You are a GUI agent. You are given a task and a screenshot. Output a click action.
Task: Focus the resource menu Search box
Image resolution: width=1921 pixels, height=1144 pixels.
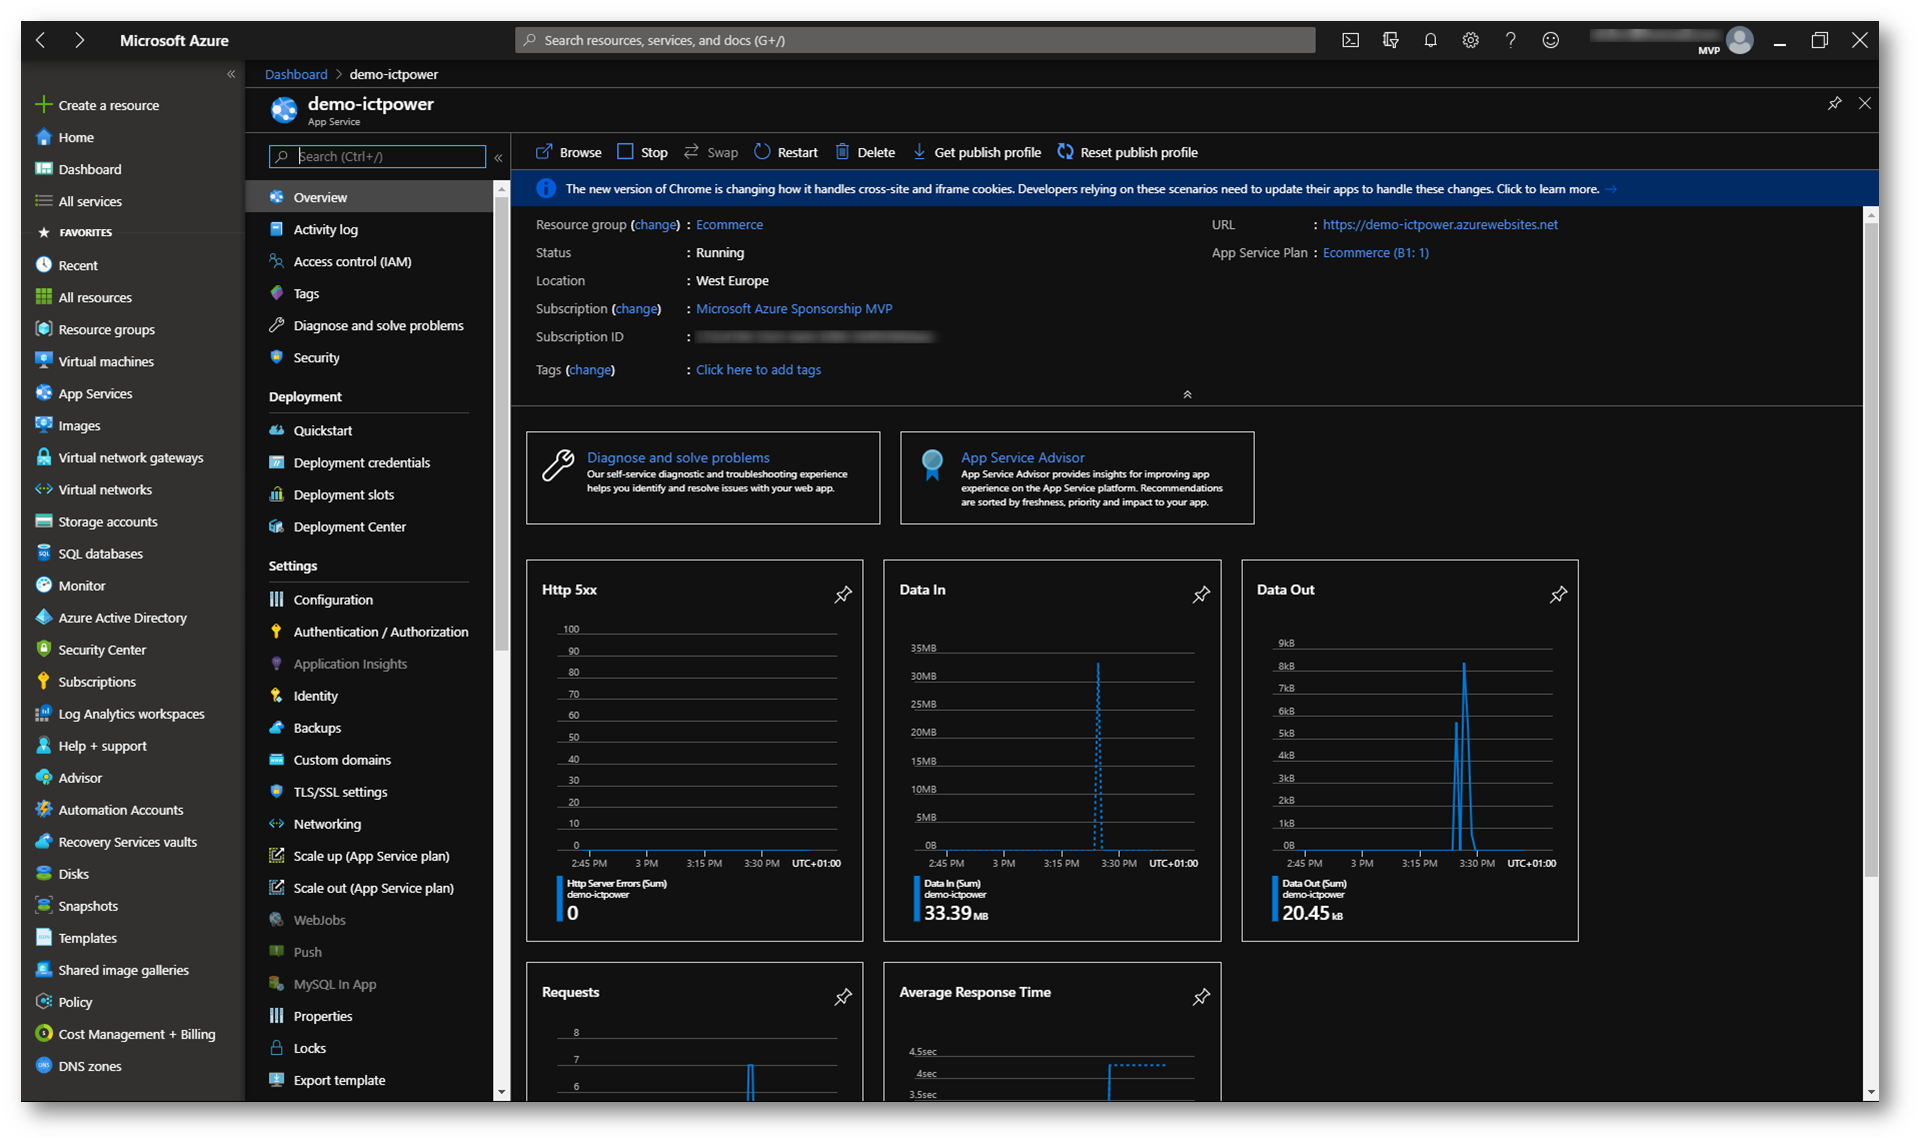pyautogui.click(x=377, y=157)
